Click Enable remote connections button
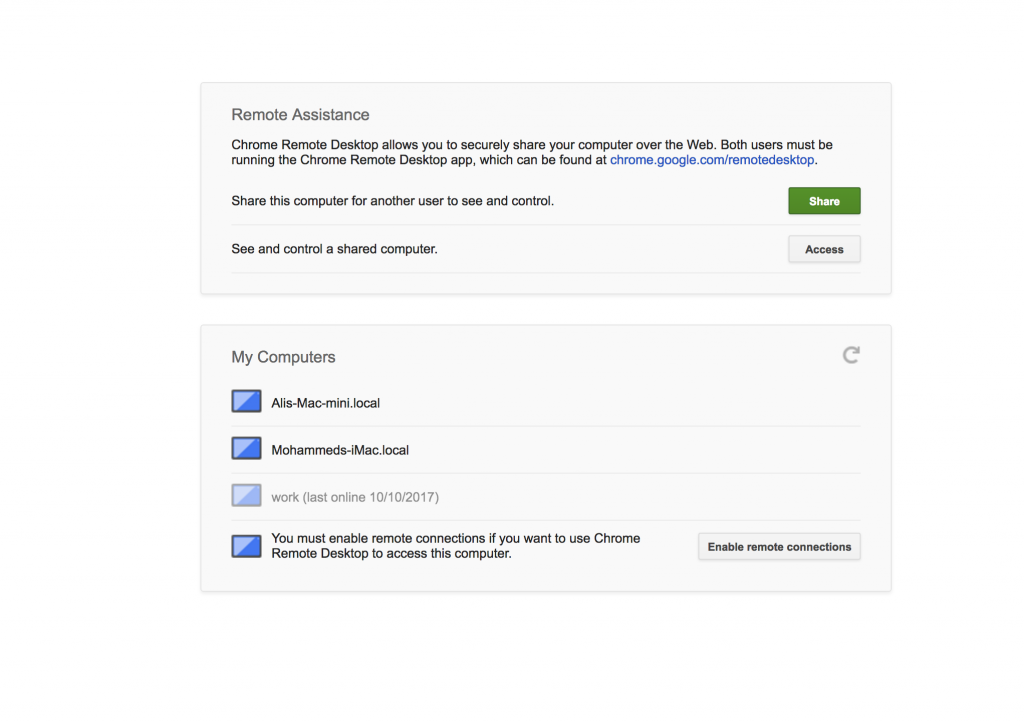The image size is (1024, 722). point(779,547)
